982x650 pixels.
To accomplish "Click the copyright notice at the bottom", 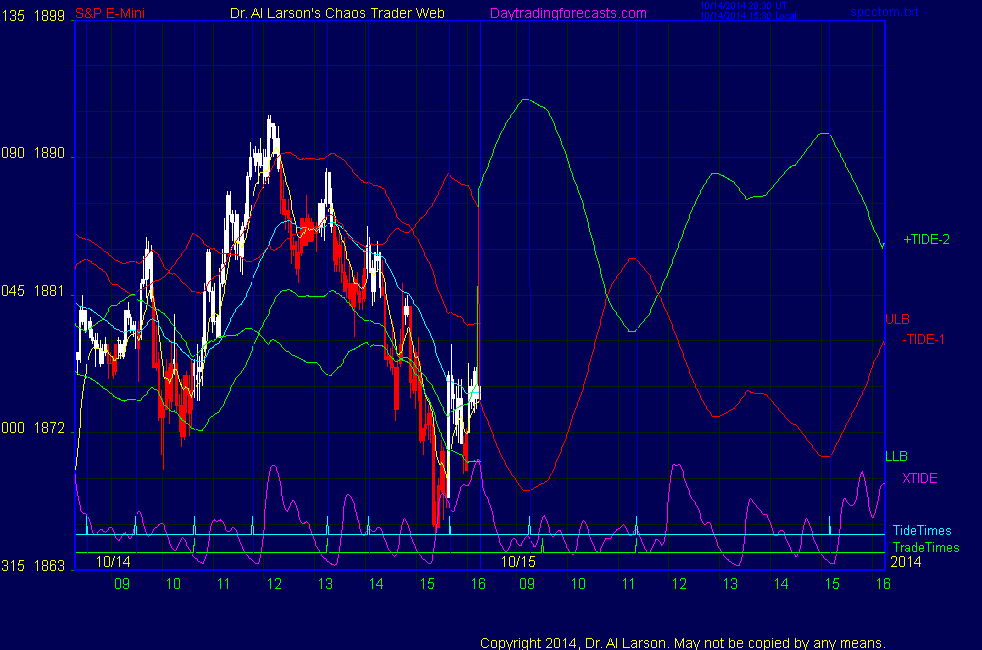I will point(683,643).
